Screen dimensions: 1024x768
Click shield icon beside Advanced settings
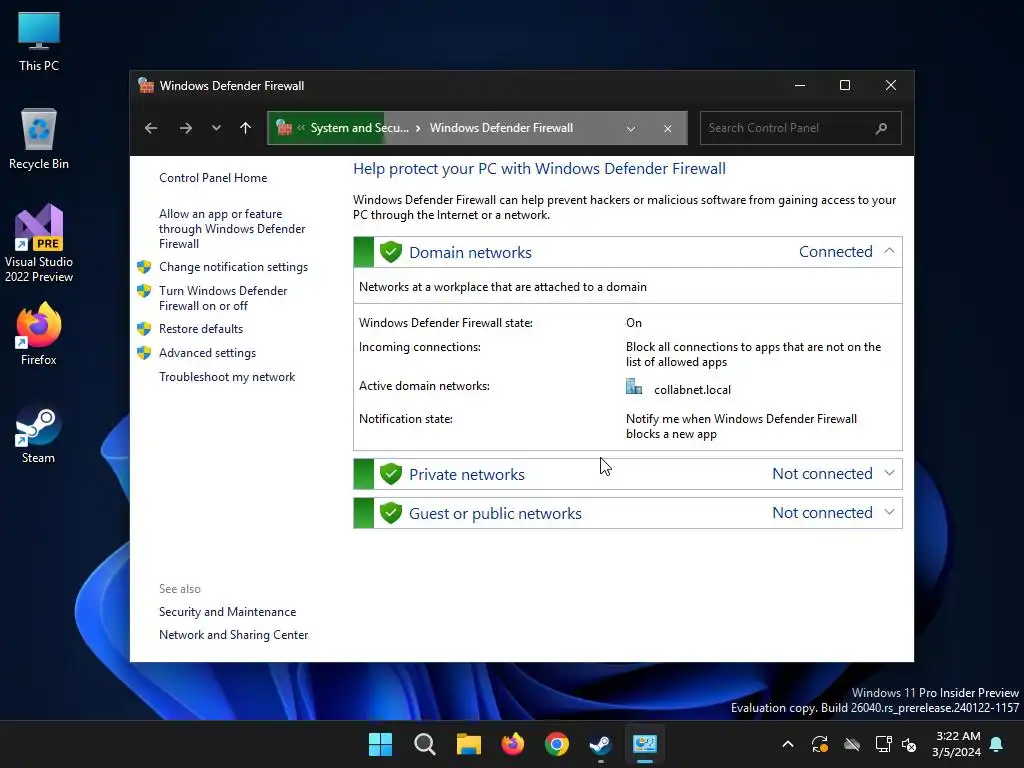[x=144, y=353]
